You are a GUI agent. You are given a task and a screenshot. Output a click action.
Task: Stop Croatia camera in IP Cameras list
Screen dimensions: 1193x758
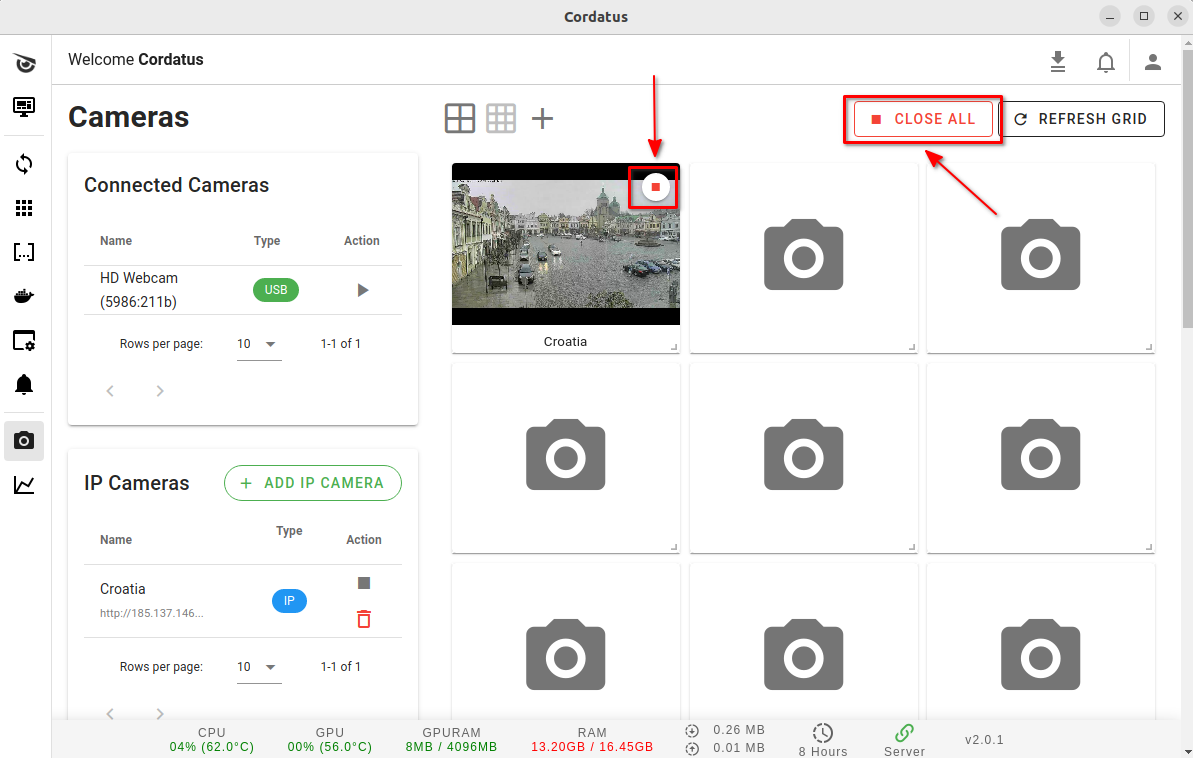364,583
